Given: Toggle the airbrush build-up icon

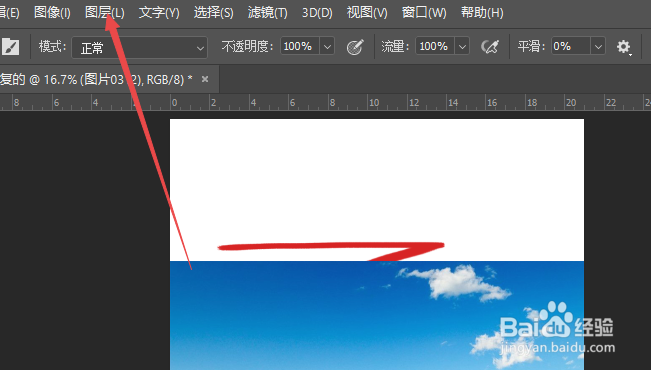Looking at the screenshot, I should click(x=490, y=47).
